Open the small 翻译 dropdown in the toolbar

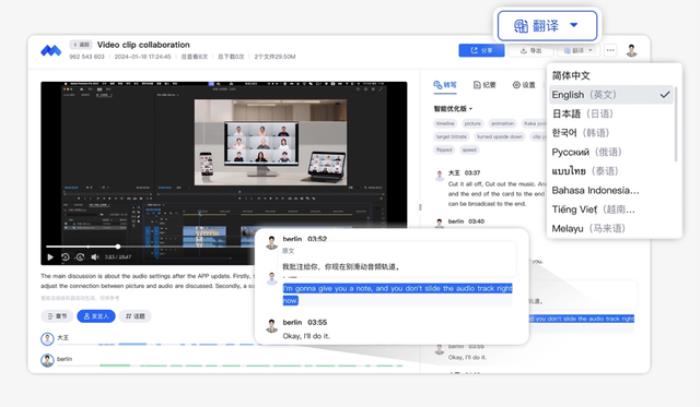click(x=578, y=50)
